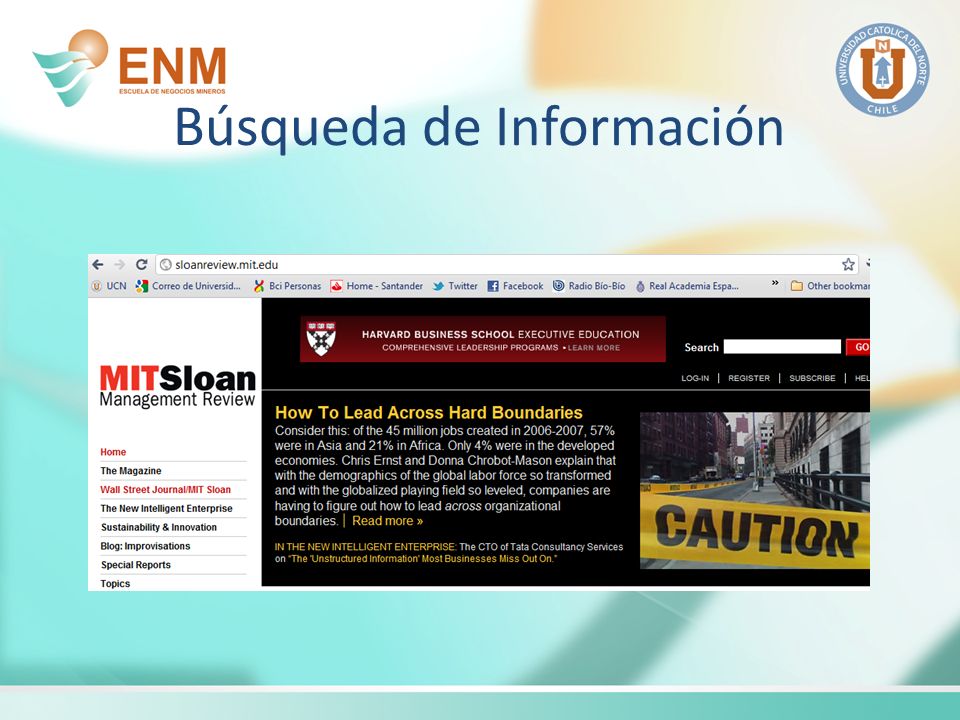Open the REGISTER link

pyautogui.click(x=749, y=378)
